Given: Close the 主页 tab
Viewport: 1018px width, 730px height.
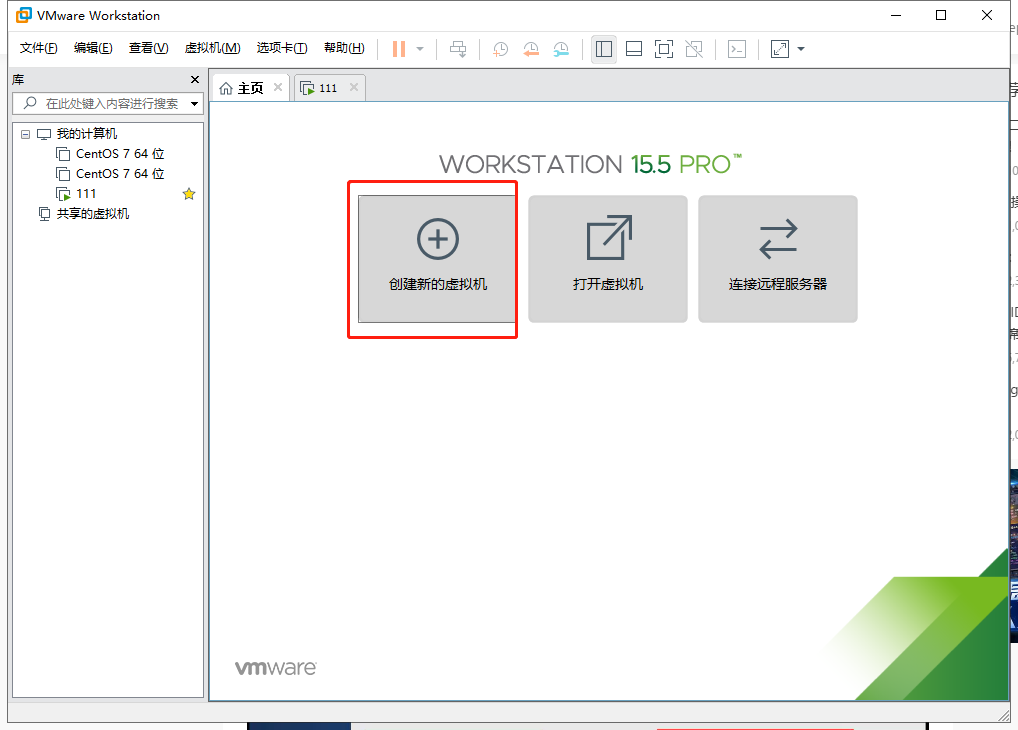Looking at the screenshot, I should pos(278,87).
